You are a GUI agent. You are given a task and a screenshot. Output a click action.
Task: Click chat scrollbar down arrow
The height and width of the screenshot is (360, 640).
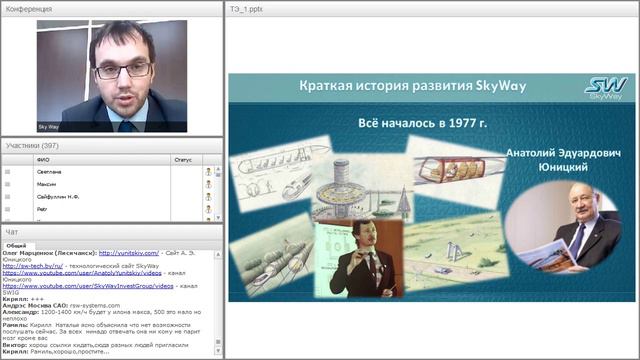click(218, 351)
